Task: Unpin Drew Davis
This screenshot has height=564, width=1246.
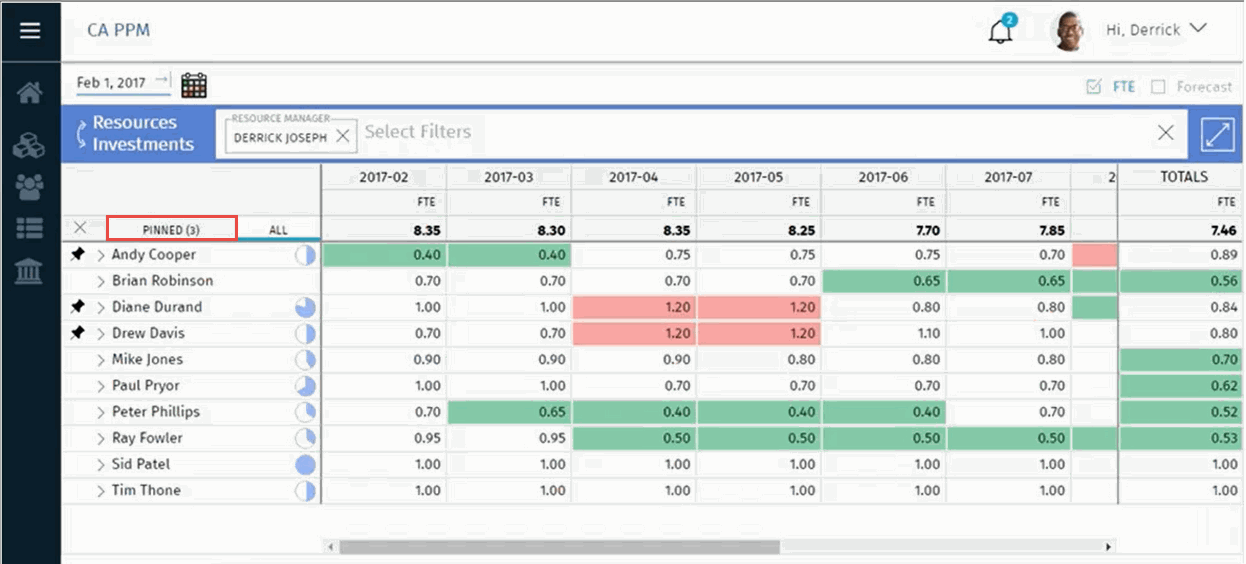Action: pos(79,333)
